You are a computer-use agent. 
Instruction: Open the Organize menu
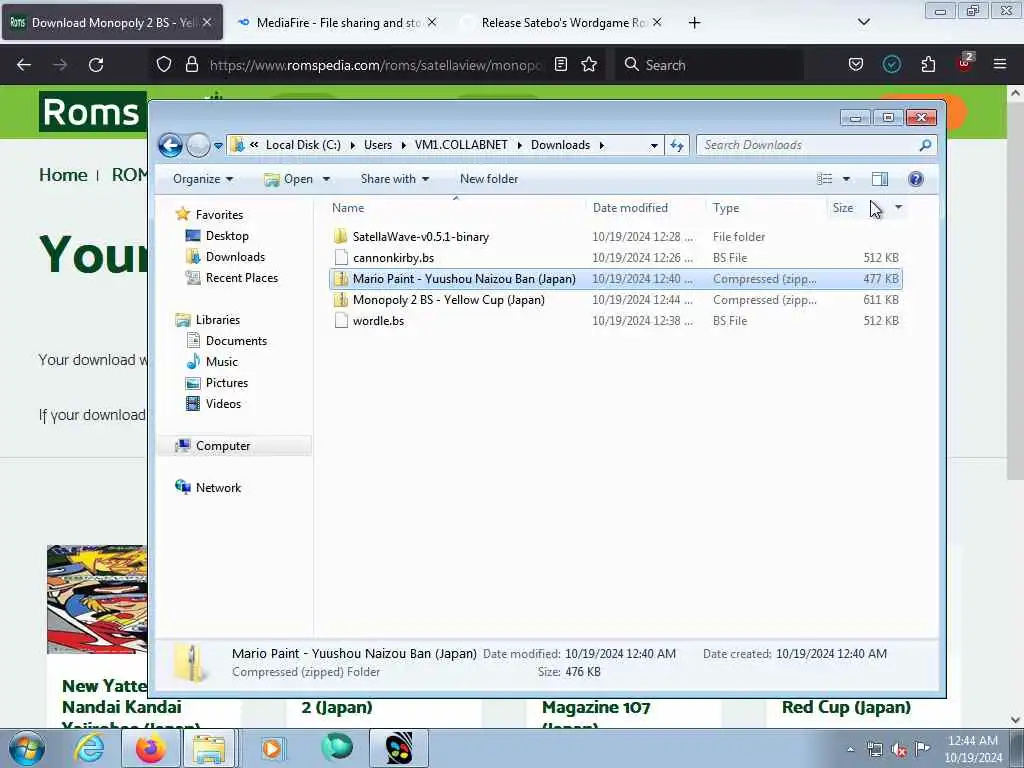click(202, 179)
